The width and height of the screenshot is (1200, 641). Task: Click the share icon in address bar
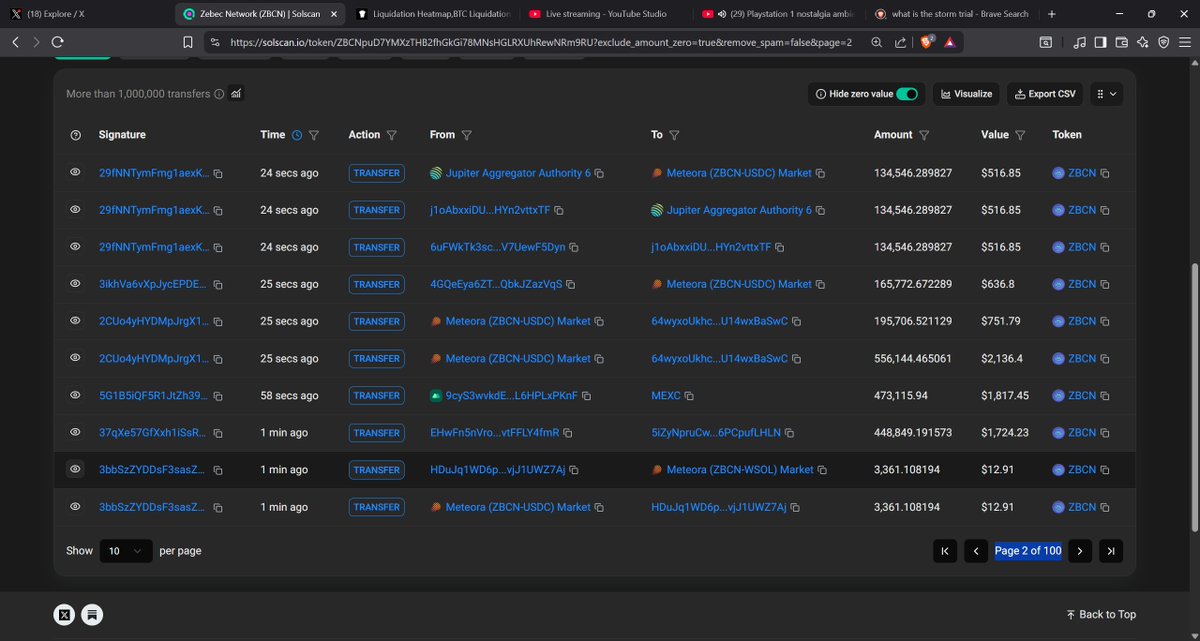point(900,43)
